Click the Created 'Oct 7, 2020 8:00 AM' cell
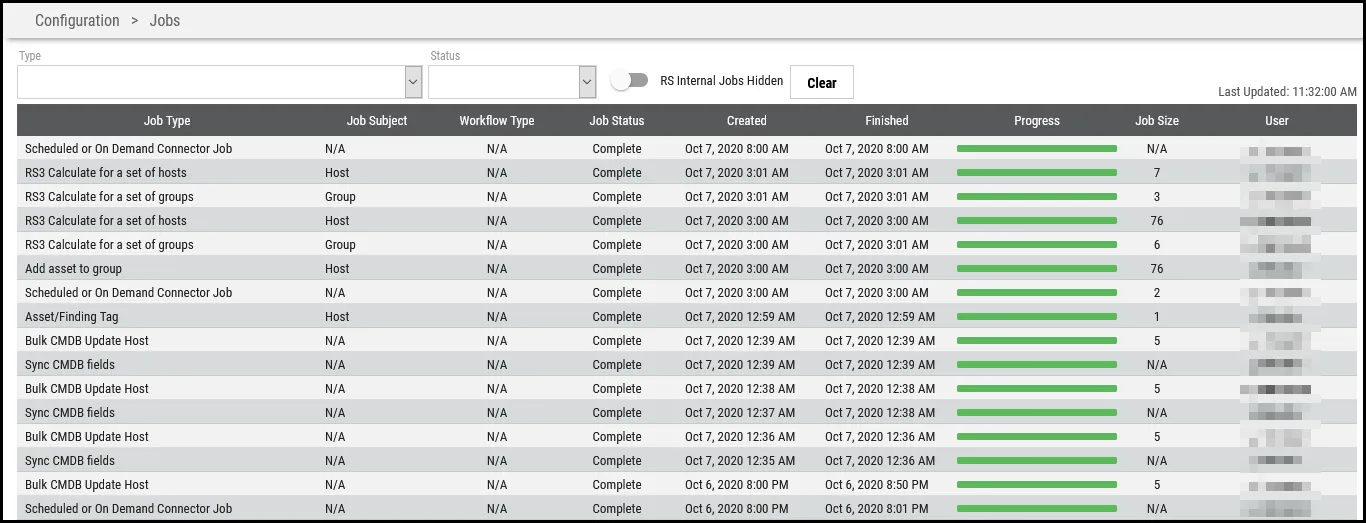The width and height of the screenshot is (1366, 523). point(737,149)
